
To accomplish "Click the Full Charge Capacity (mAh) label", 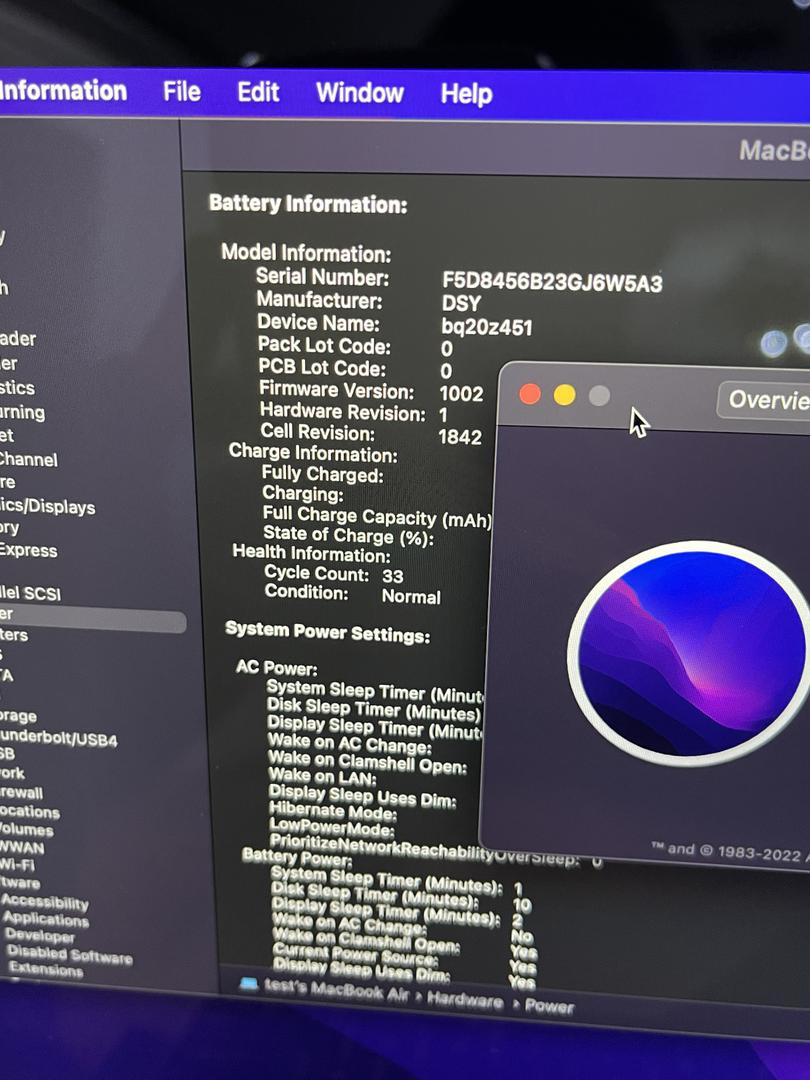I will tap(377, 517).
